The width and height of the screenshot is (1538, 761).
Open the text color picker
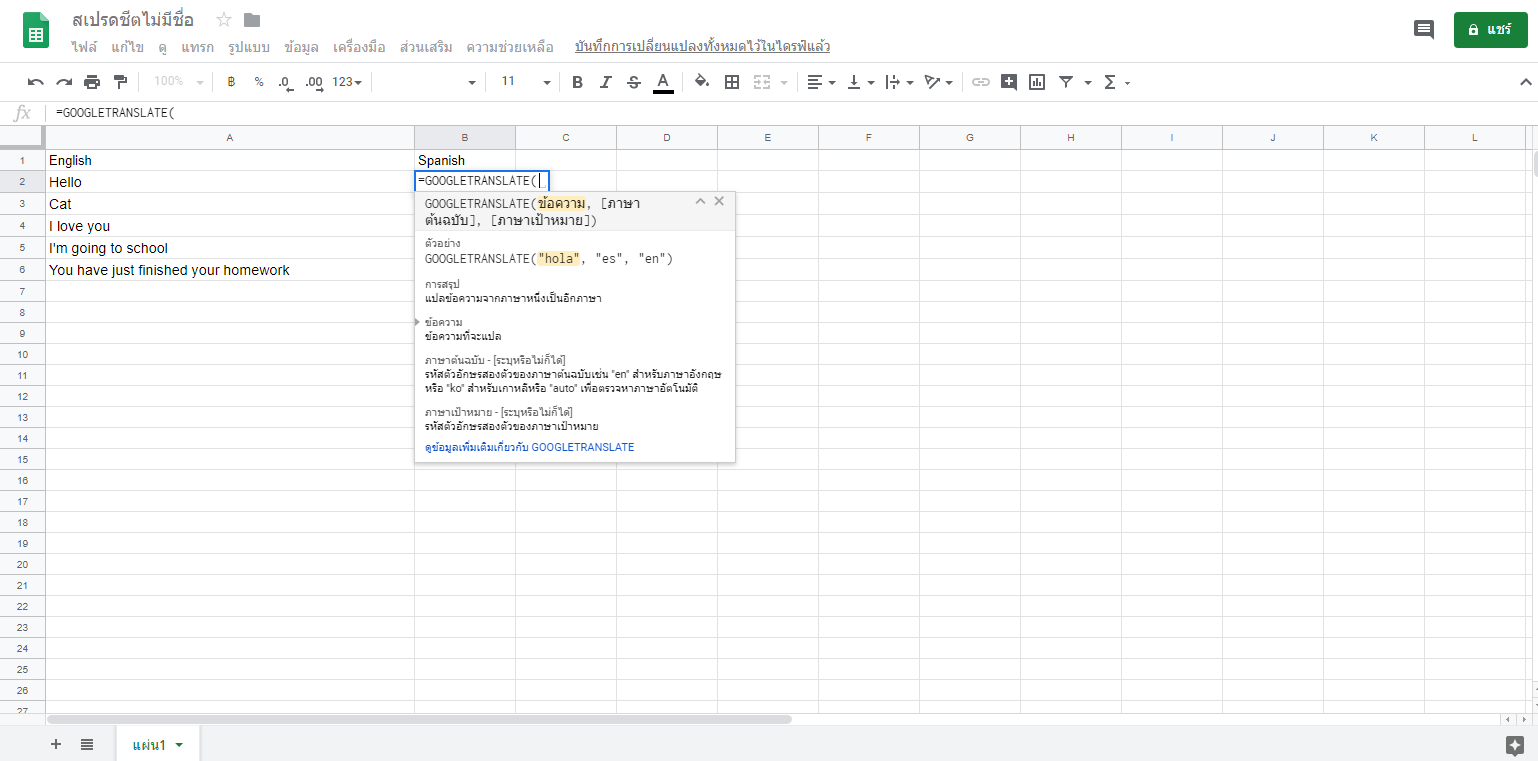(x=662, y=82)
